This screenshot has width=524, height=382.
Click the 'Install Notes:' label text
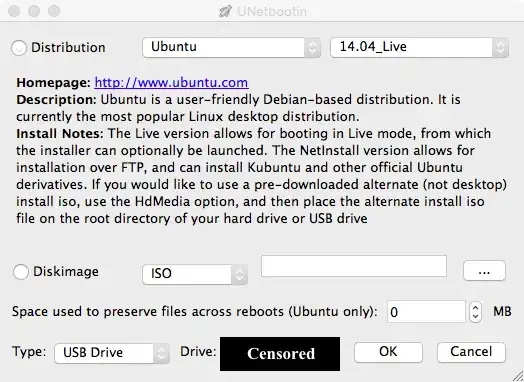60,134
